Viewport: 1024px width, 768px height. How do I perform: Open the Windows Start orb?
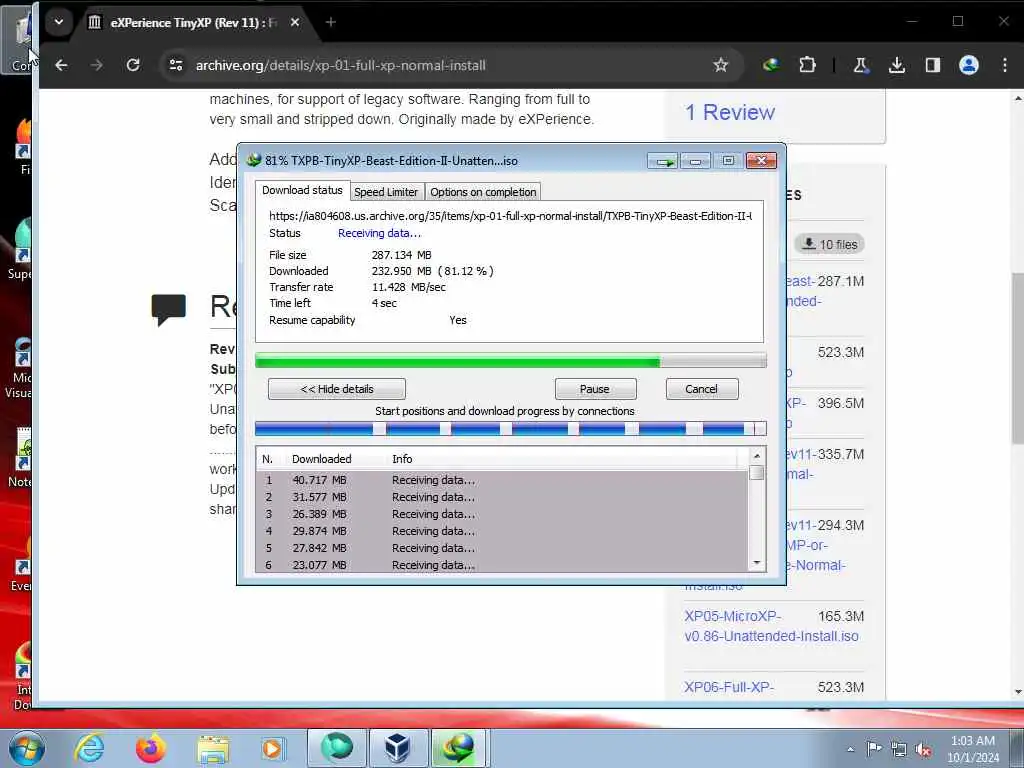pyautogui.click(x=27, y=748)
